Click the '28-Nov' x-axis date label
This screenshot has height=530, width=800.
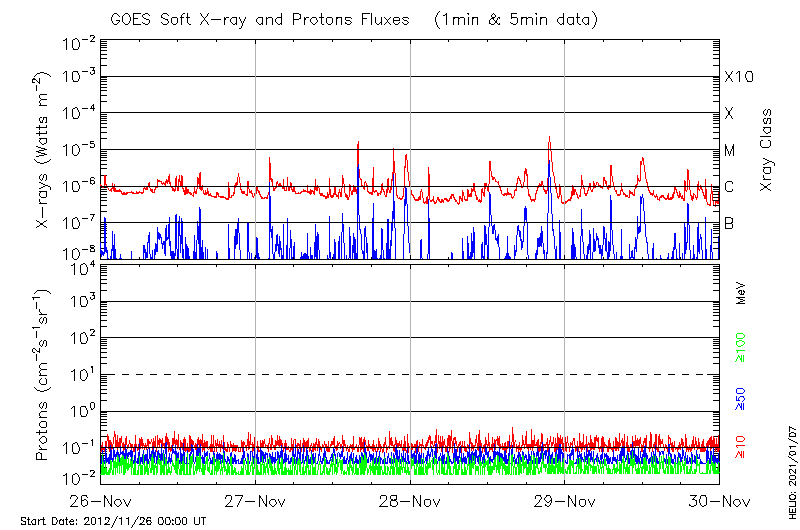(x=410, y=501)
